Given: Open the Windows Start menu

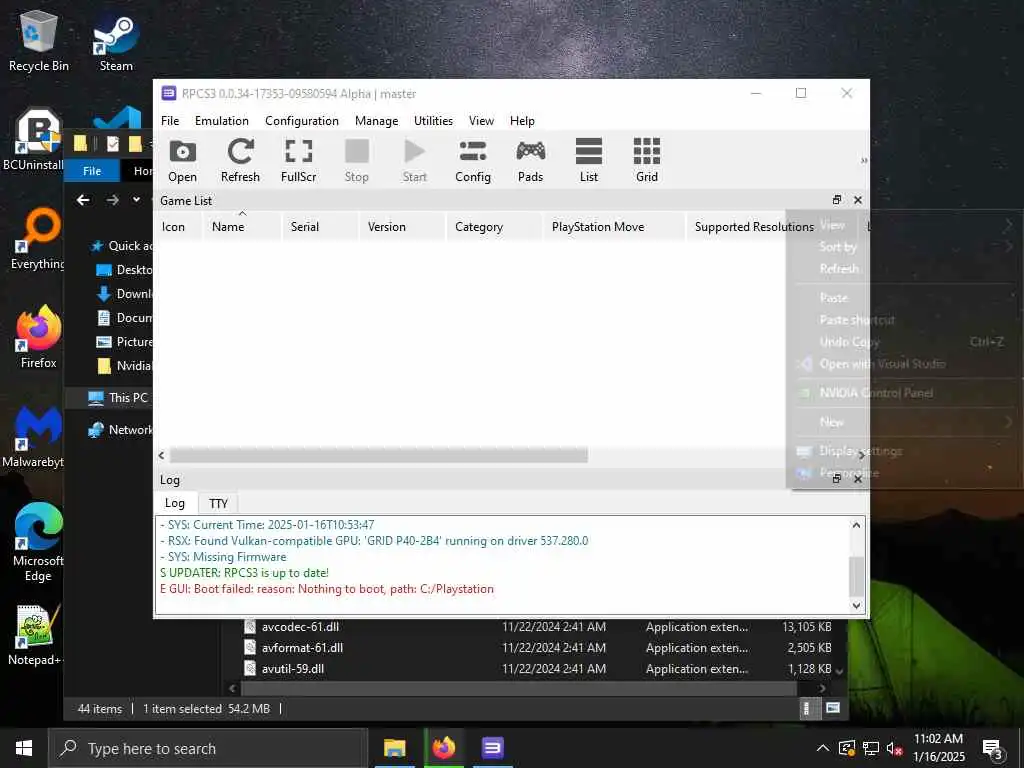Looking at the screenshot, I should click(24, 748).
